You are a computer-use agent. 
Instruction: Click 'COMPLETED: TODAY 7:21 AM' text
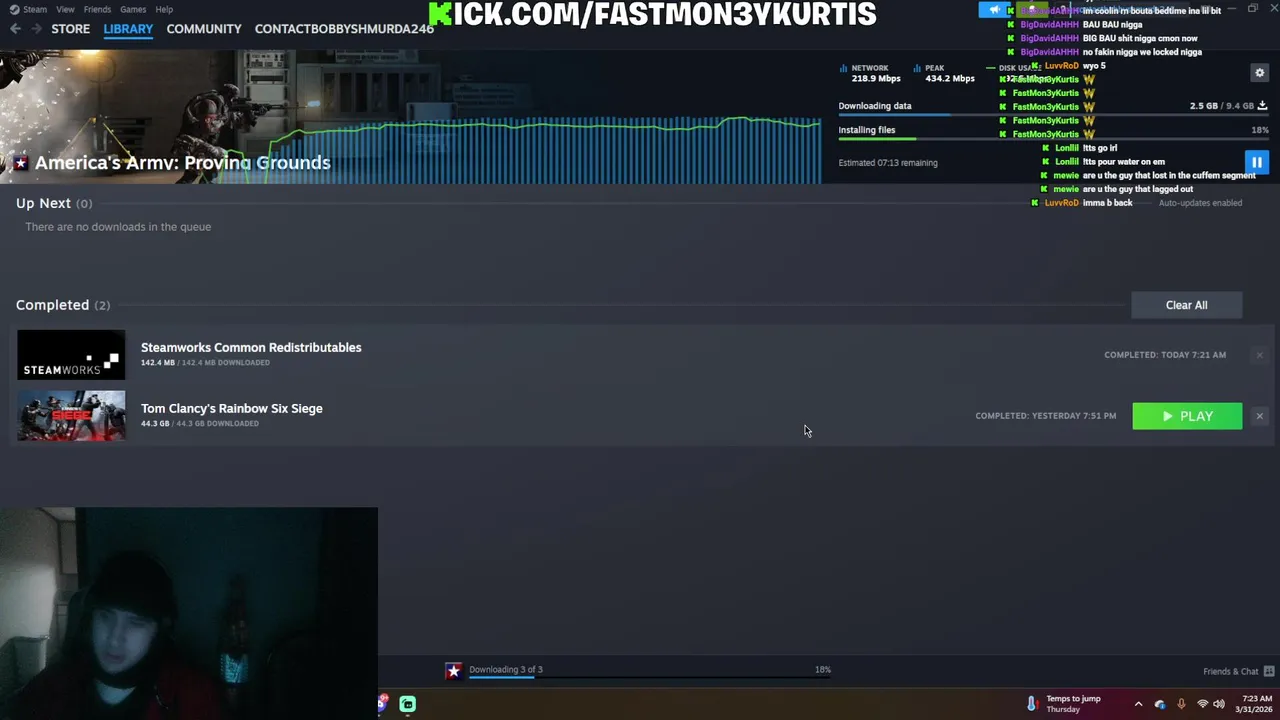coord(1165,355)
